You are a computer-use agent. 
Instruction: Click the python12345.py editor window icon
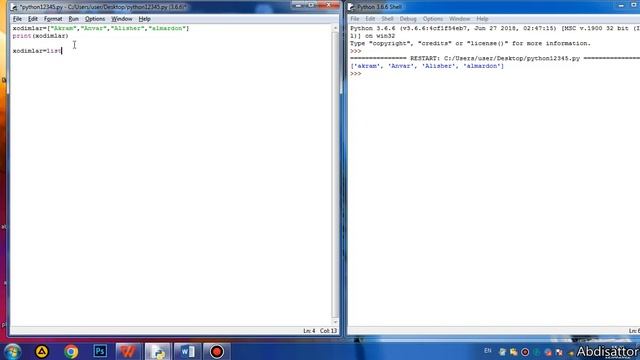(14, 7)
